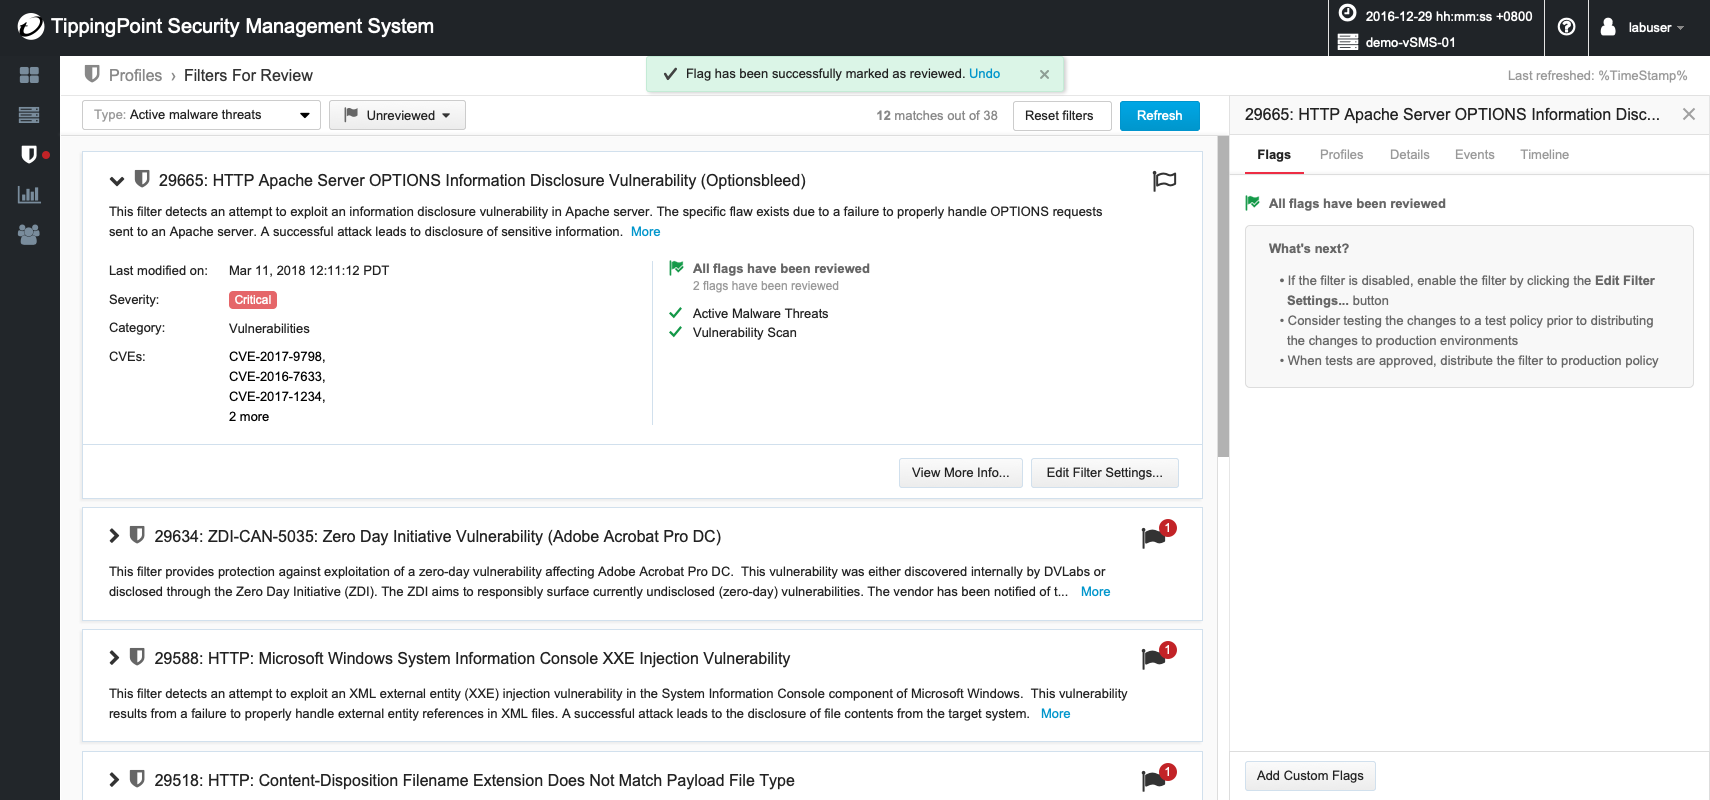The image size is (1710, 800).
Task: Click CVE-2016-7633 entry
Action: pyautogui.click(x=277, y=376)
